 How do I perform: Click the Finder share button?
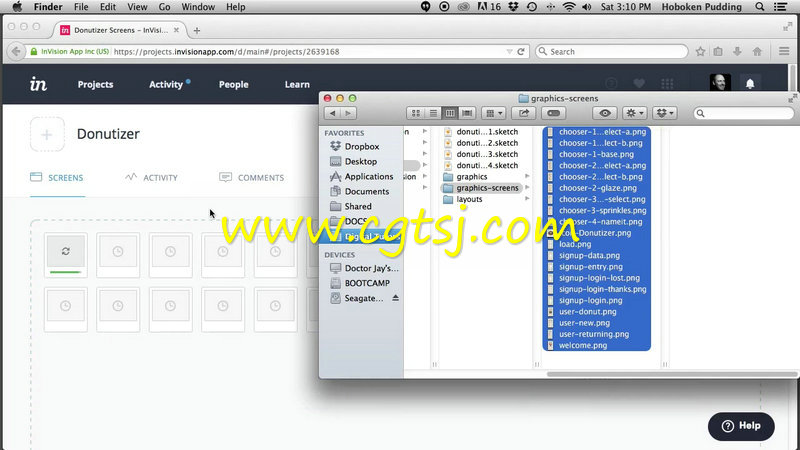click(x=524, y=113)
